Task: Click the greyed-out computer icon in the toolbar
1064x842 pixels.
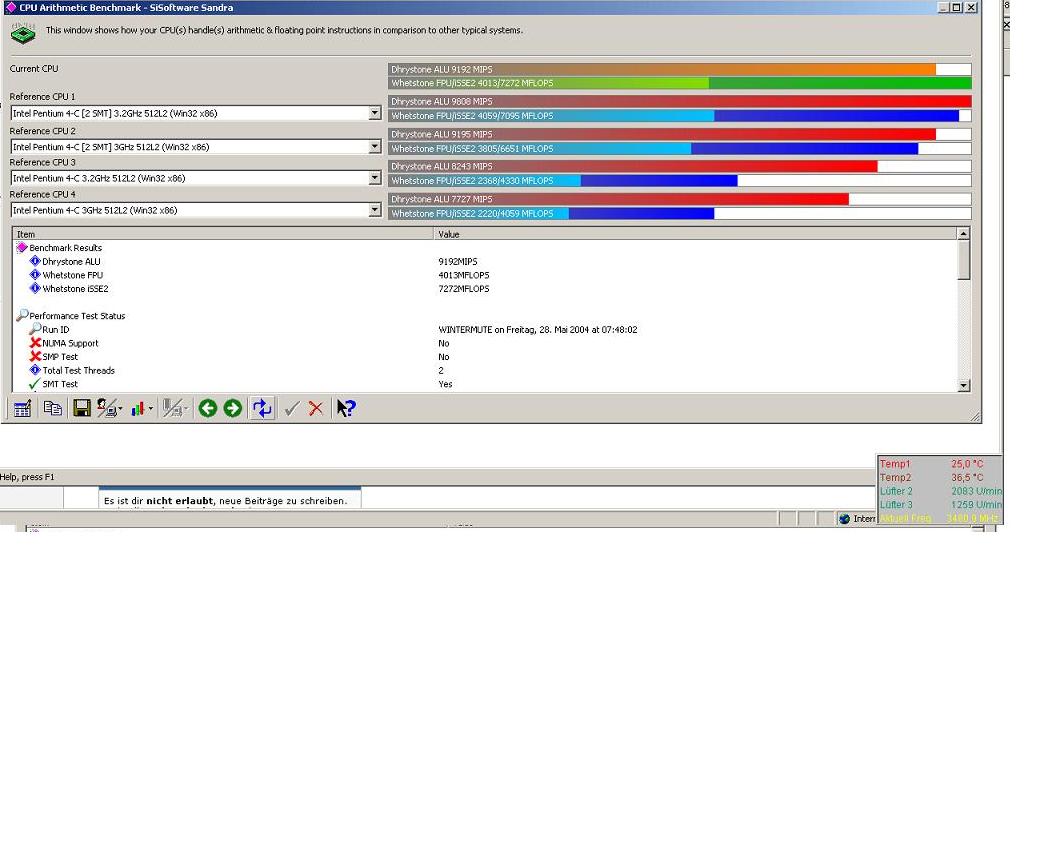Action: [x=172, y=408]
